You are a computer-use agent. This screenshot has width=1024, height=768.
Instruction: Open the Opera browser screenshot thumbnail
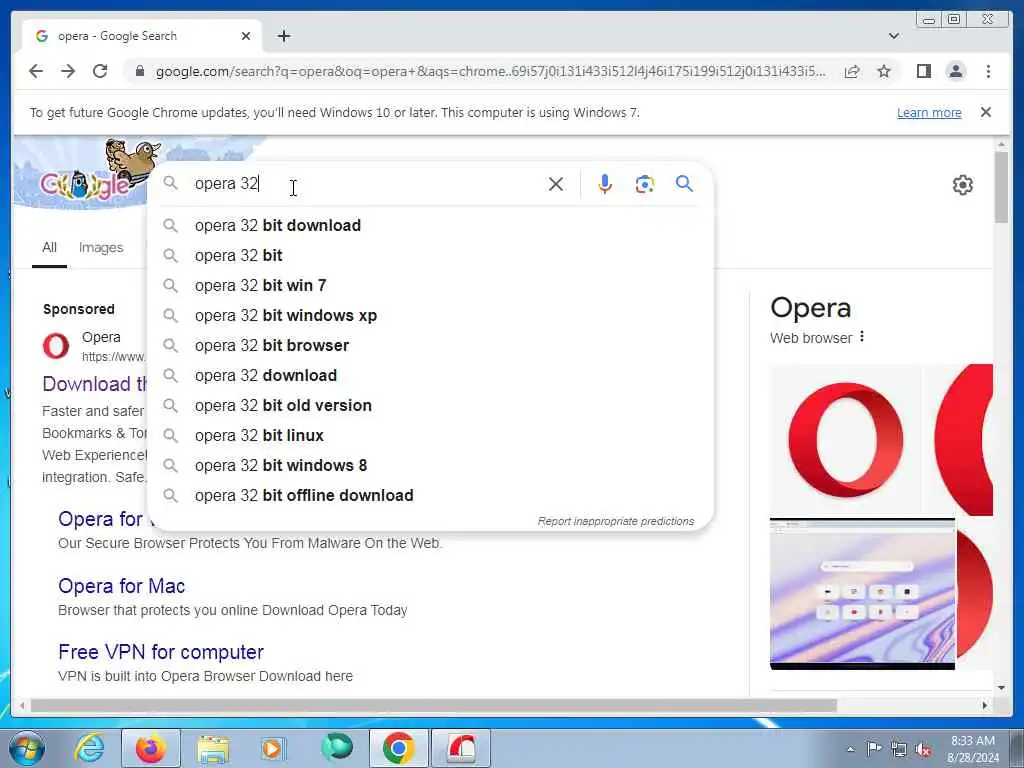click(x=862, y=594)
